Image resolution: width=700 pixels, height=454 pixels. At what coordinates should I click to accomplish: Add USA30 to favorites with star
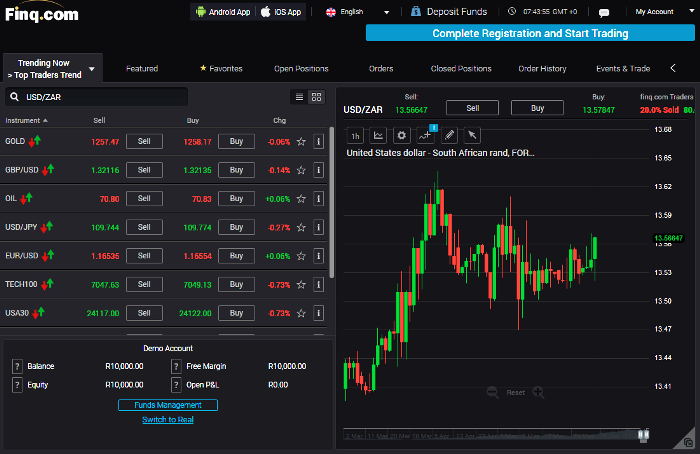coord(301,313)
